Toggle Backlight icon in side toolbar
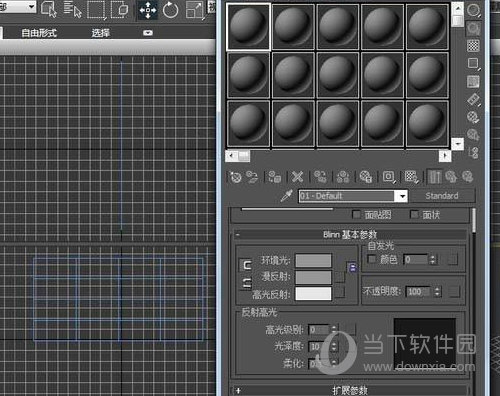 (473, 28)
